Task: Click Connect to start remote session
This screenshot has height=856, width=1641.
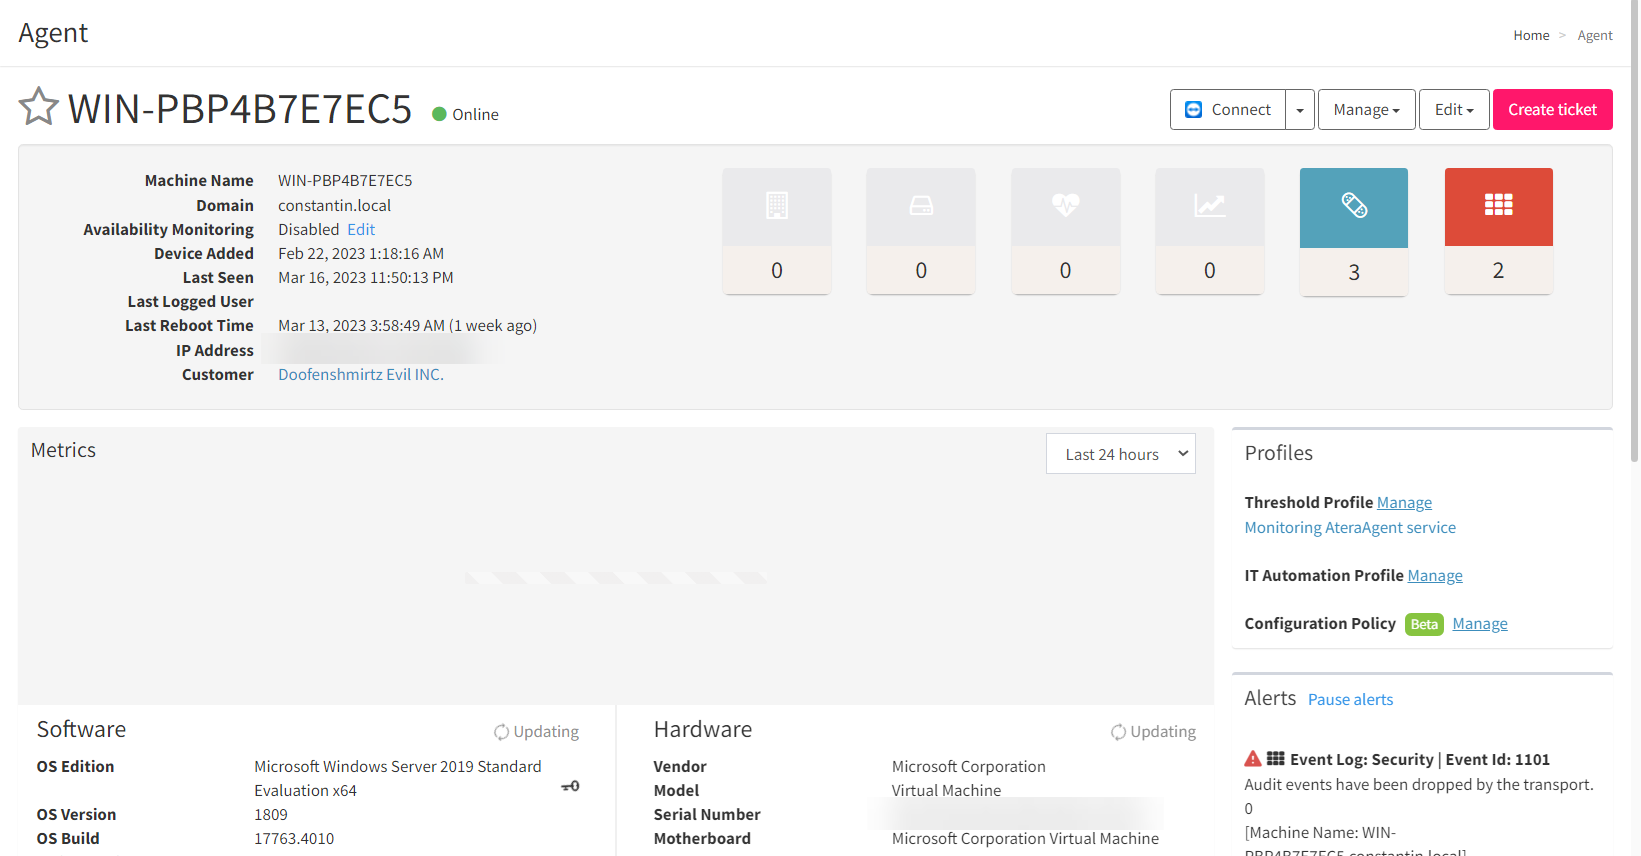Action: click(x=1228, y=110)
